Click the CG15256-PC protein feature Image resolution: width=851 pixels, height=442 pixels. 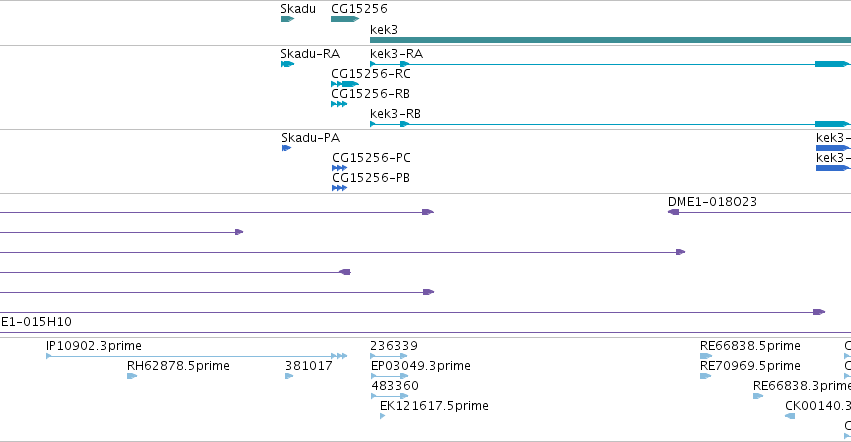(x=339, y=168)
